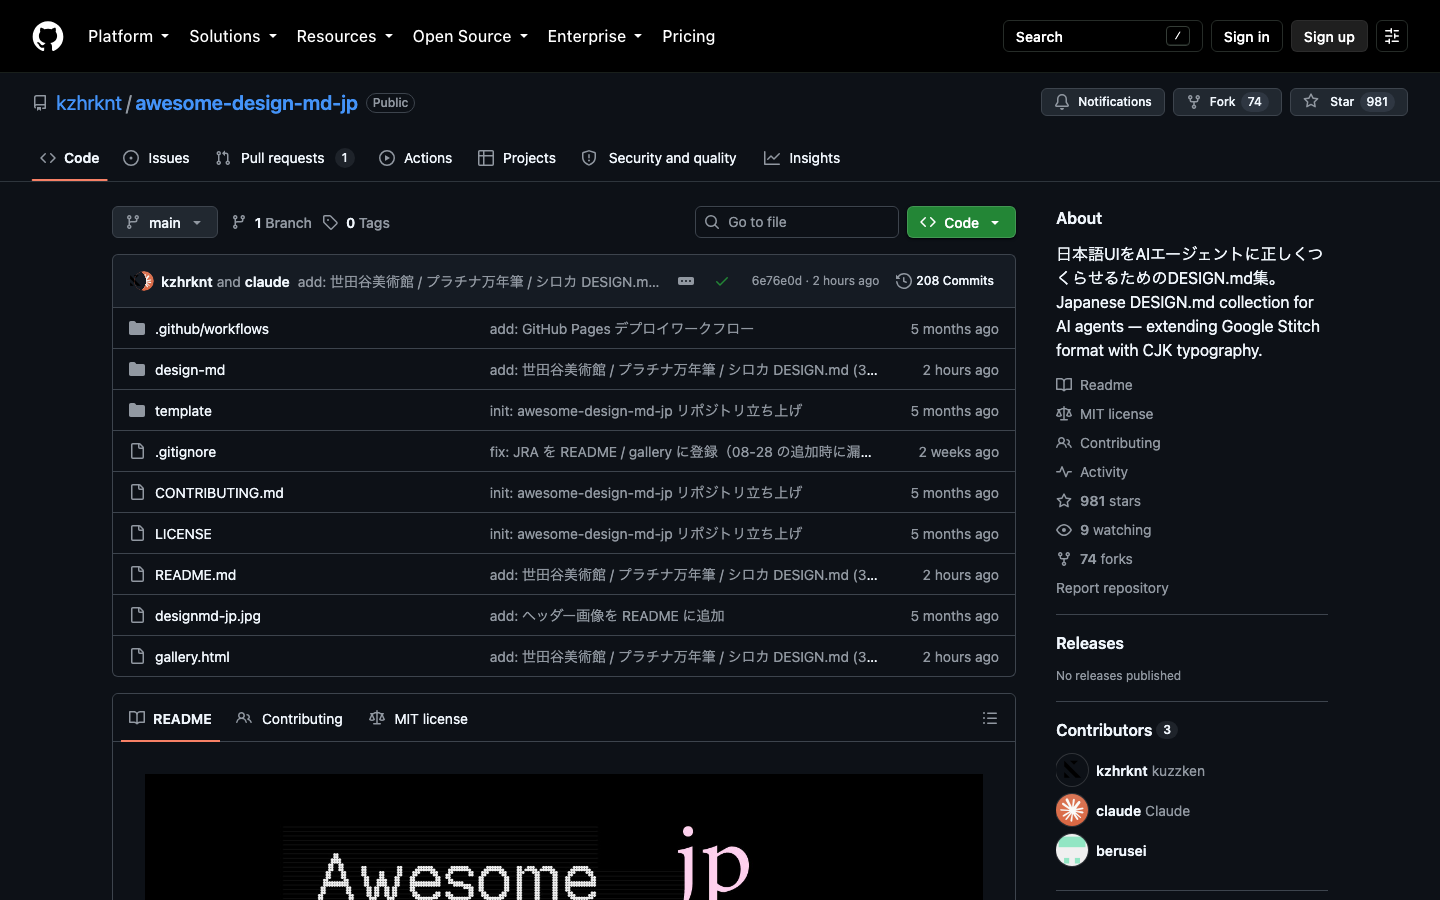Expand the Open Source menu
Image resolution: width=1440 pixels, height=900 pixels.
[470, 36]
